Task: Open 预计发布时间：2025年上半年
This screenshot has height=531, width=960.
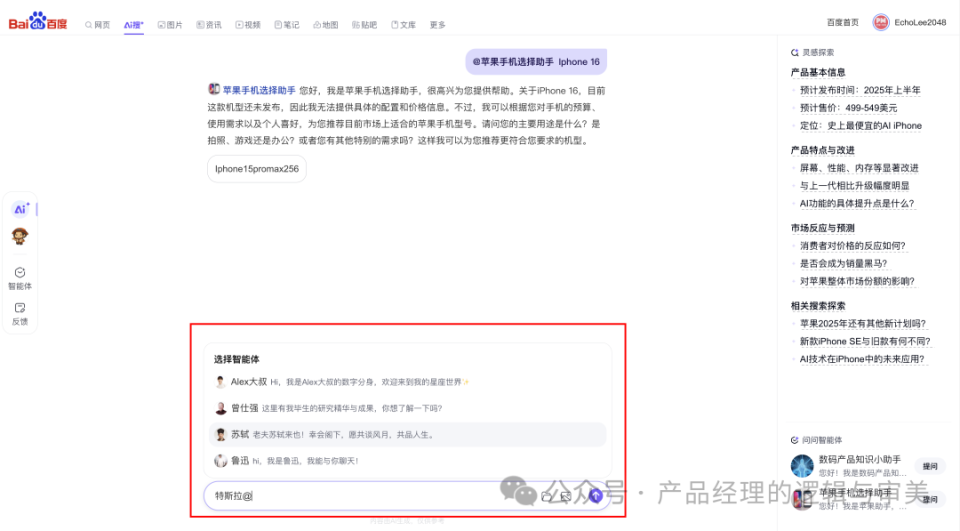Action: tap(860, 91)
